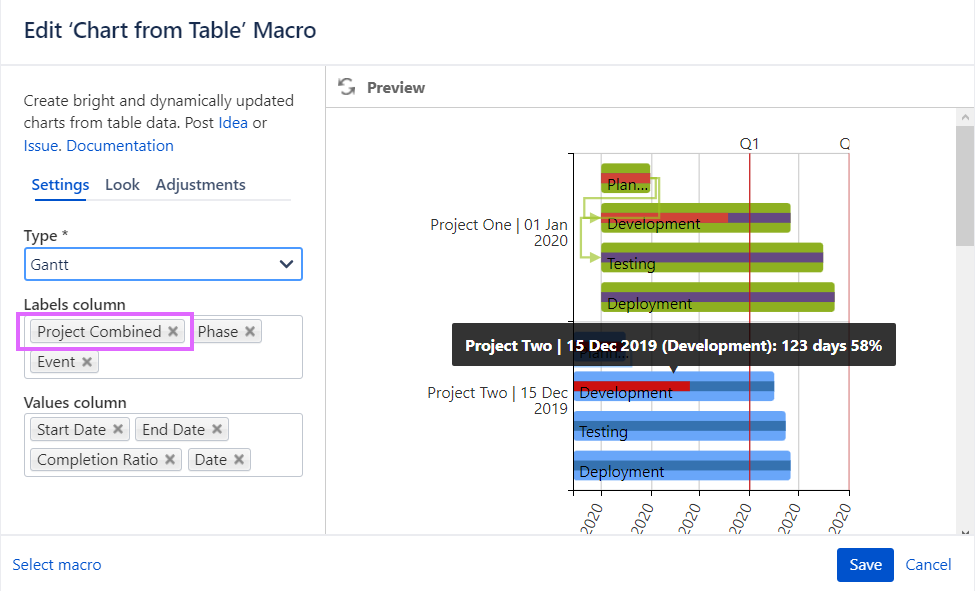Remove the Phase label tag

pyautogui.click(x=250, y=331)
